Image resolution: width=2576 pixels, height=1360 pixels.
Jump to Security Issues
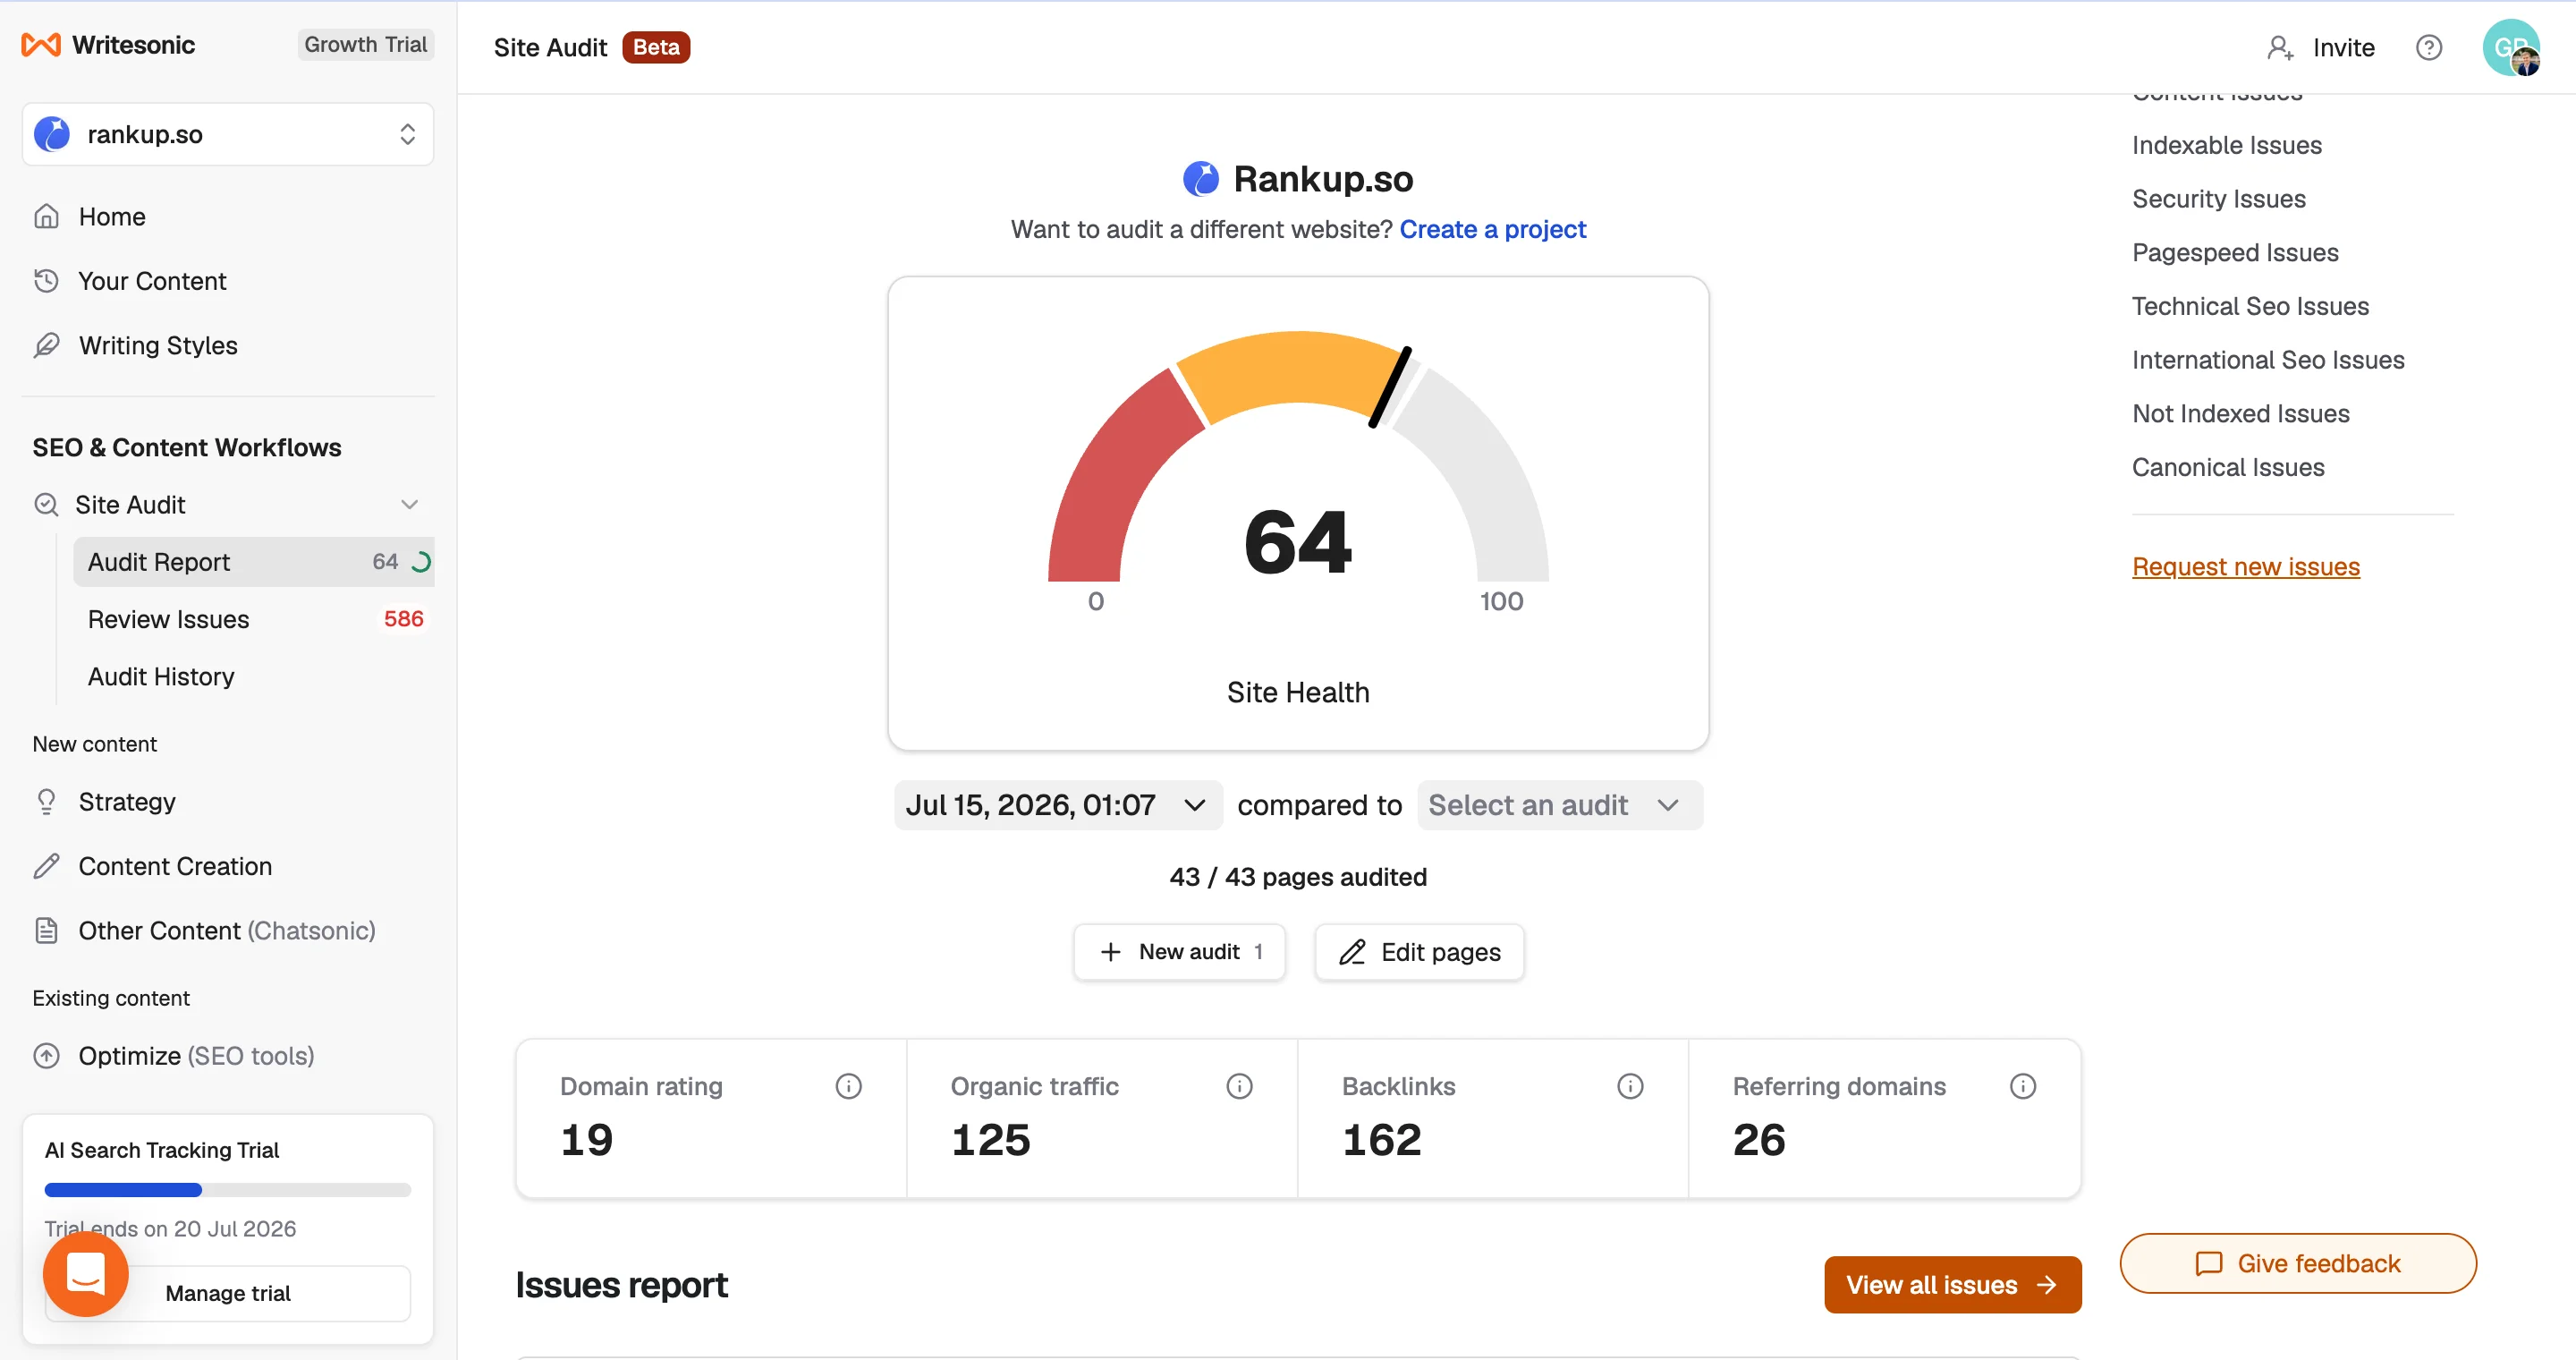2219,199
